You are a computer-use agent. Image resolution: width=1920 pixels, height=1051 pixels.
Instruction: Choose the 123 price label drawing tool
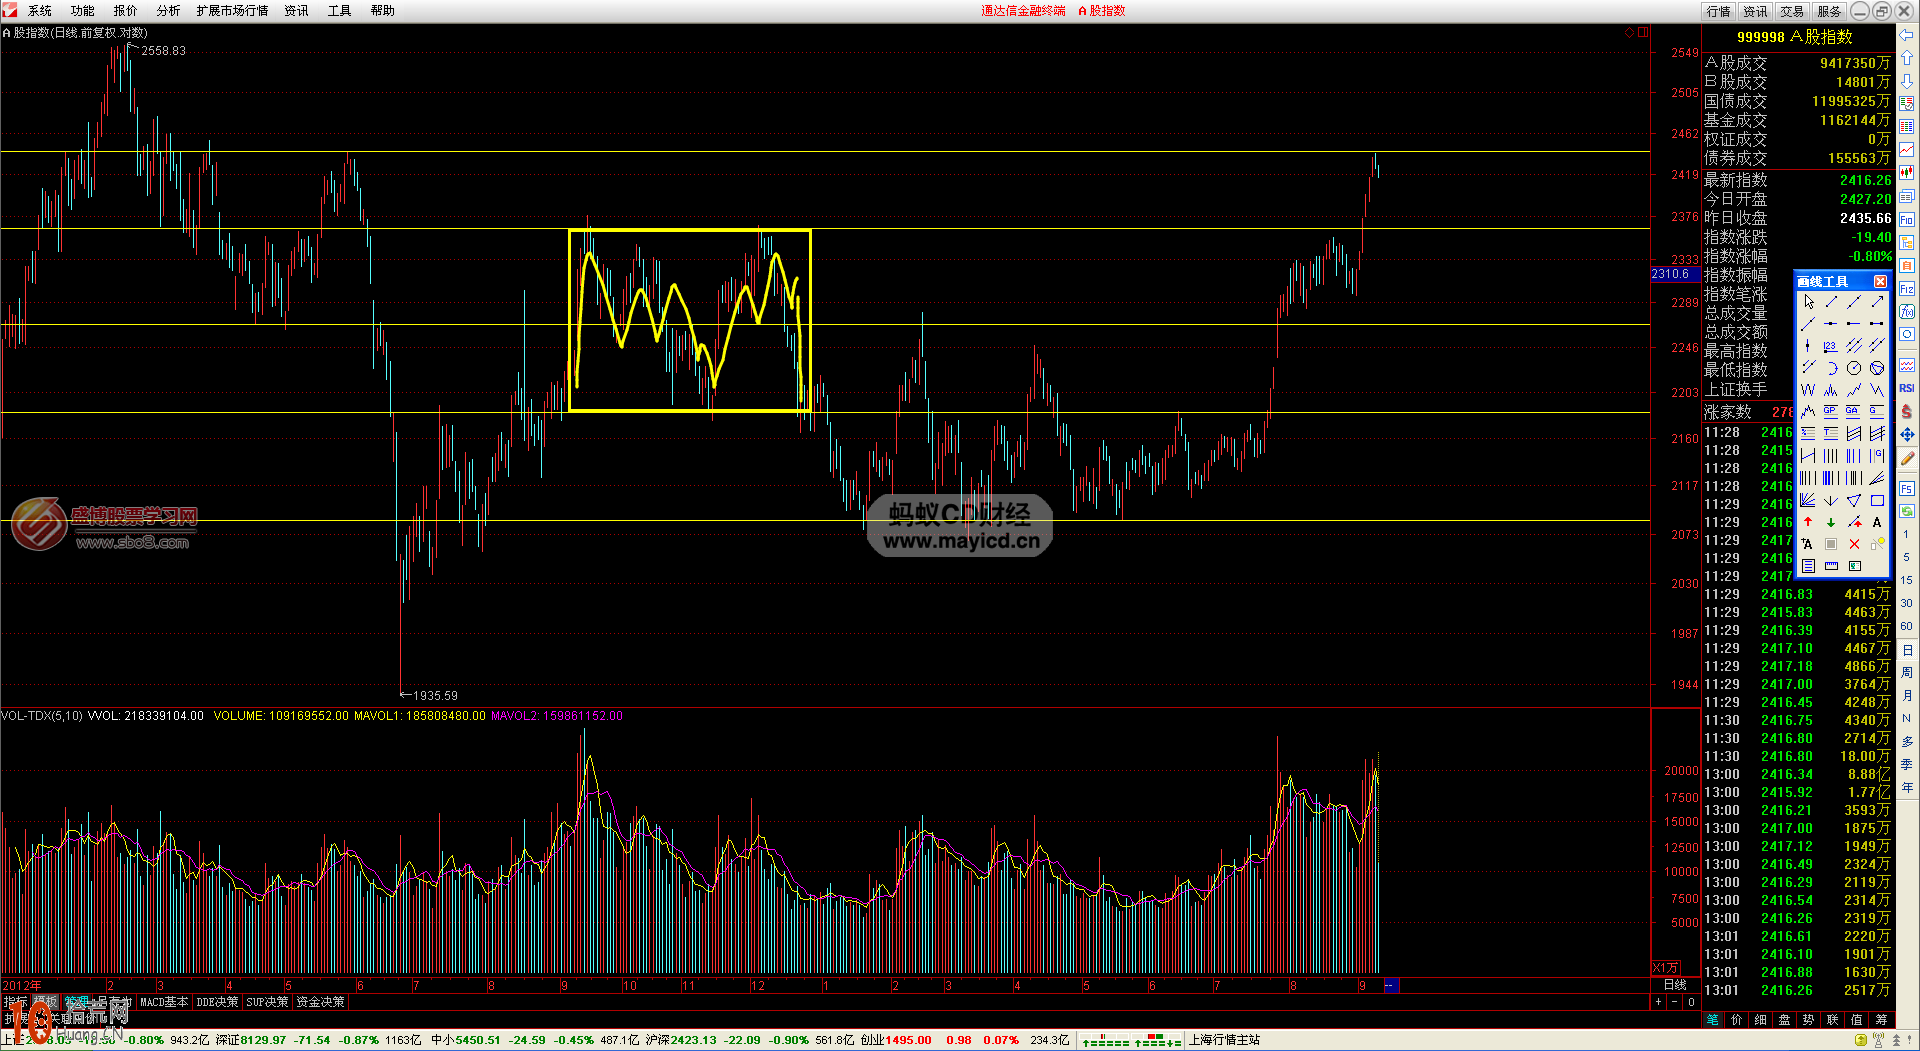1831,346
